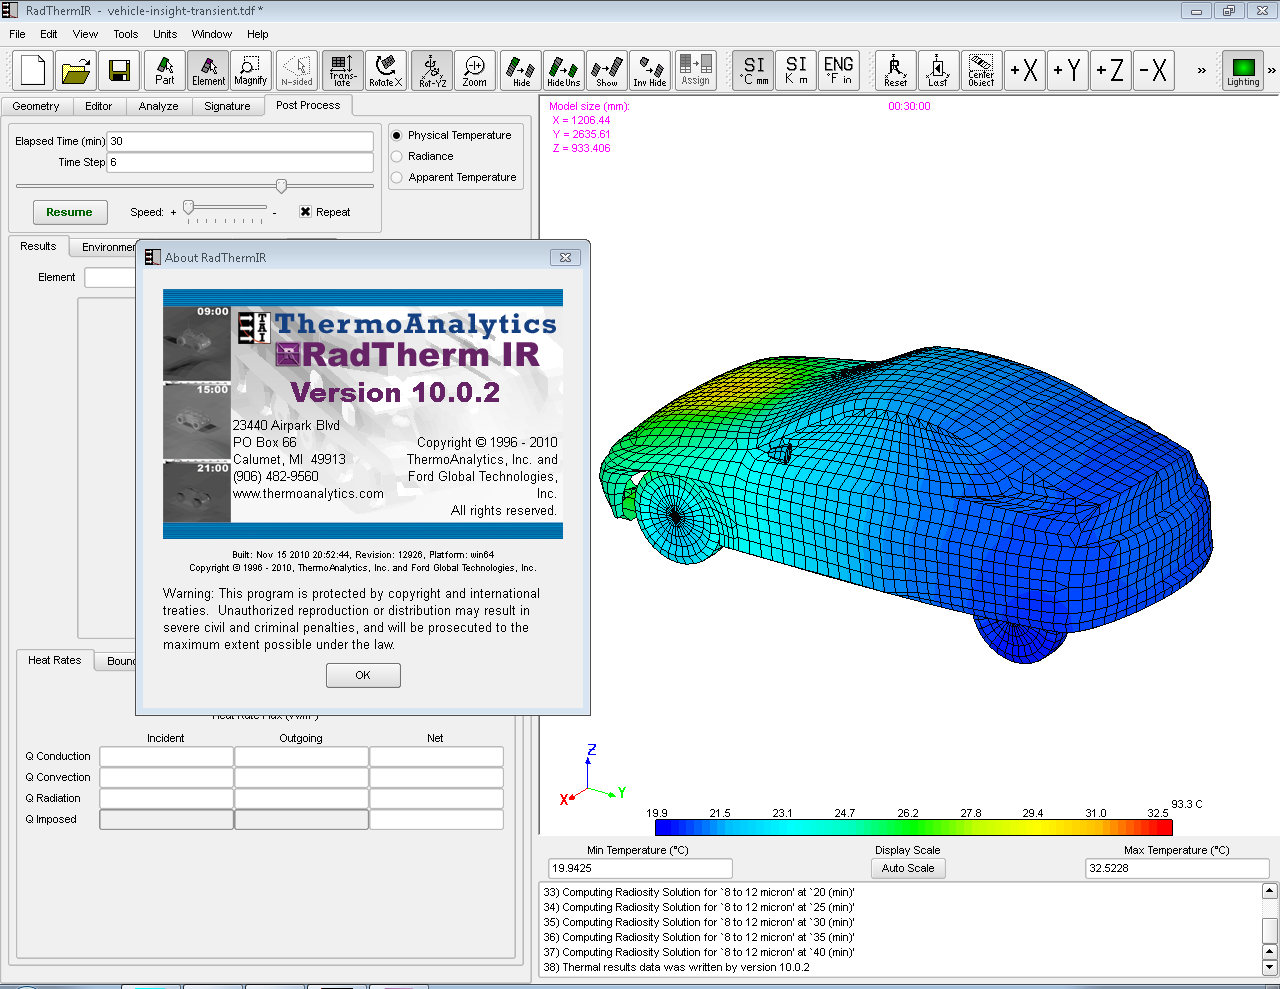Image resolution: width=1280 pixels, height=989 pixels.
Task: Expand the toolbar overflow chevron before Lighting
Action: [x=1201, y=71]
